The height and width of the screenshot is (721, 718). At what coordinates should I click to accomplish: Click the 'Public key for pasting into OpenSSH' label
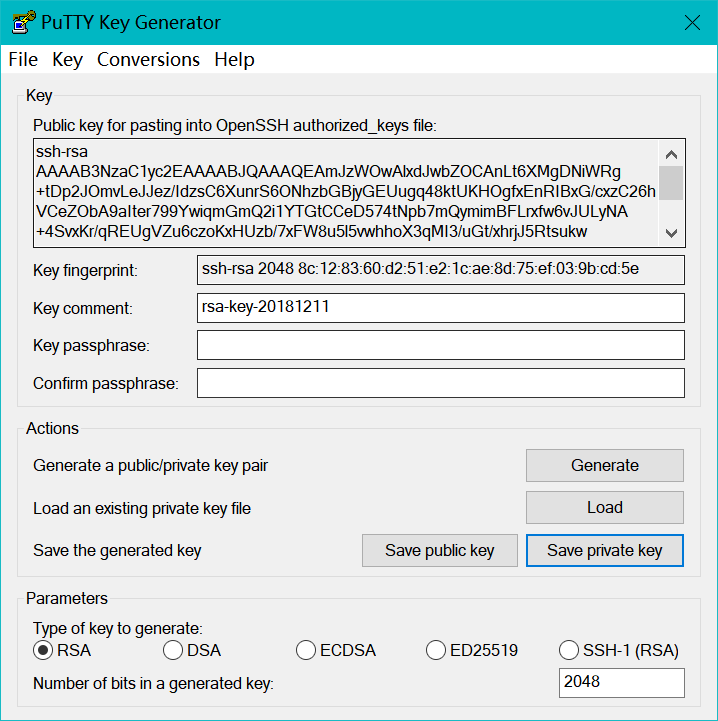(x=235, y=126)
